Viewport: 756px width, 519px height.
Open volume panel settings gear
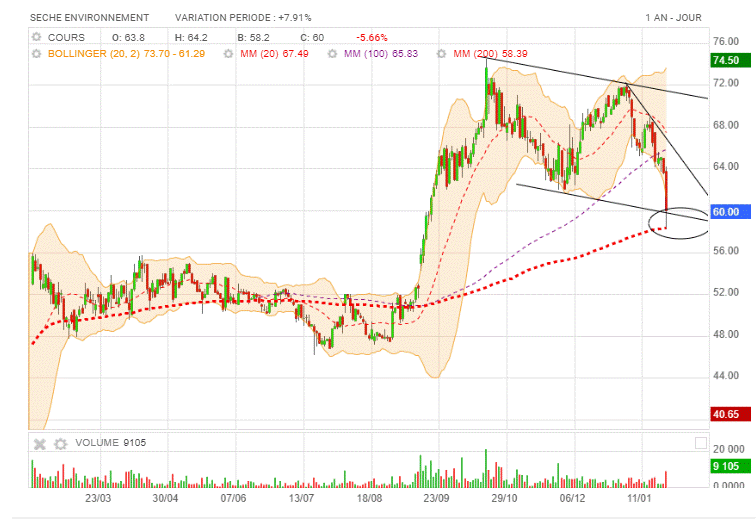point(60,444)
